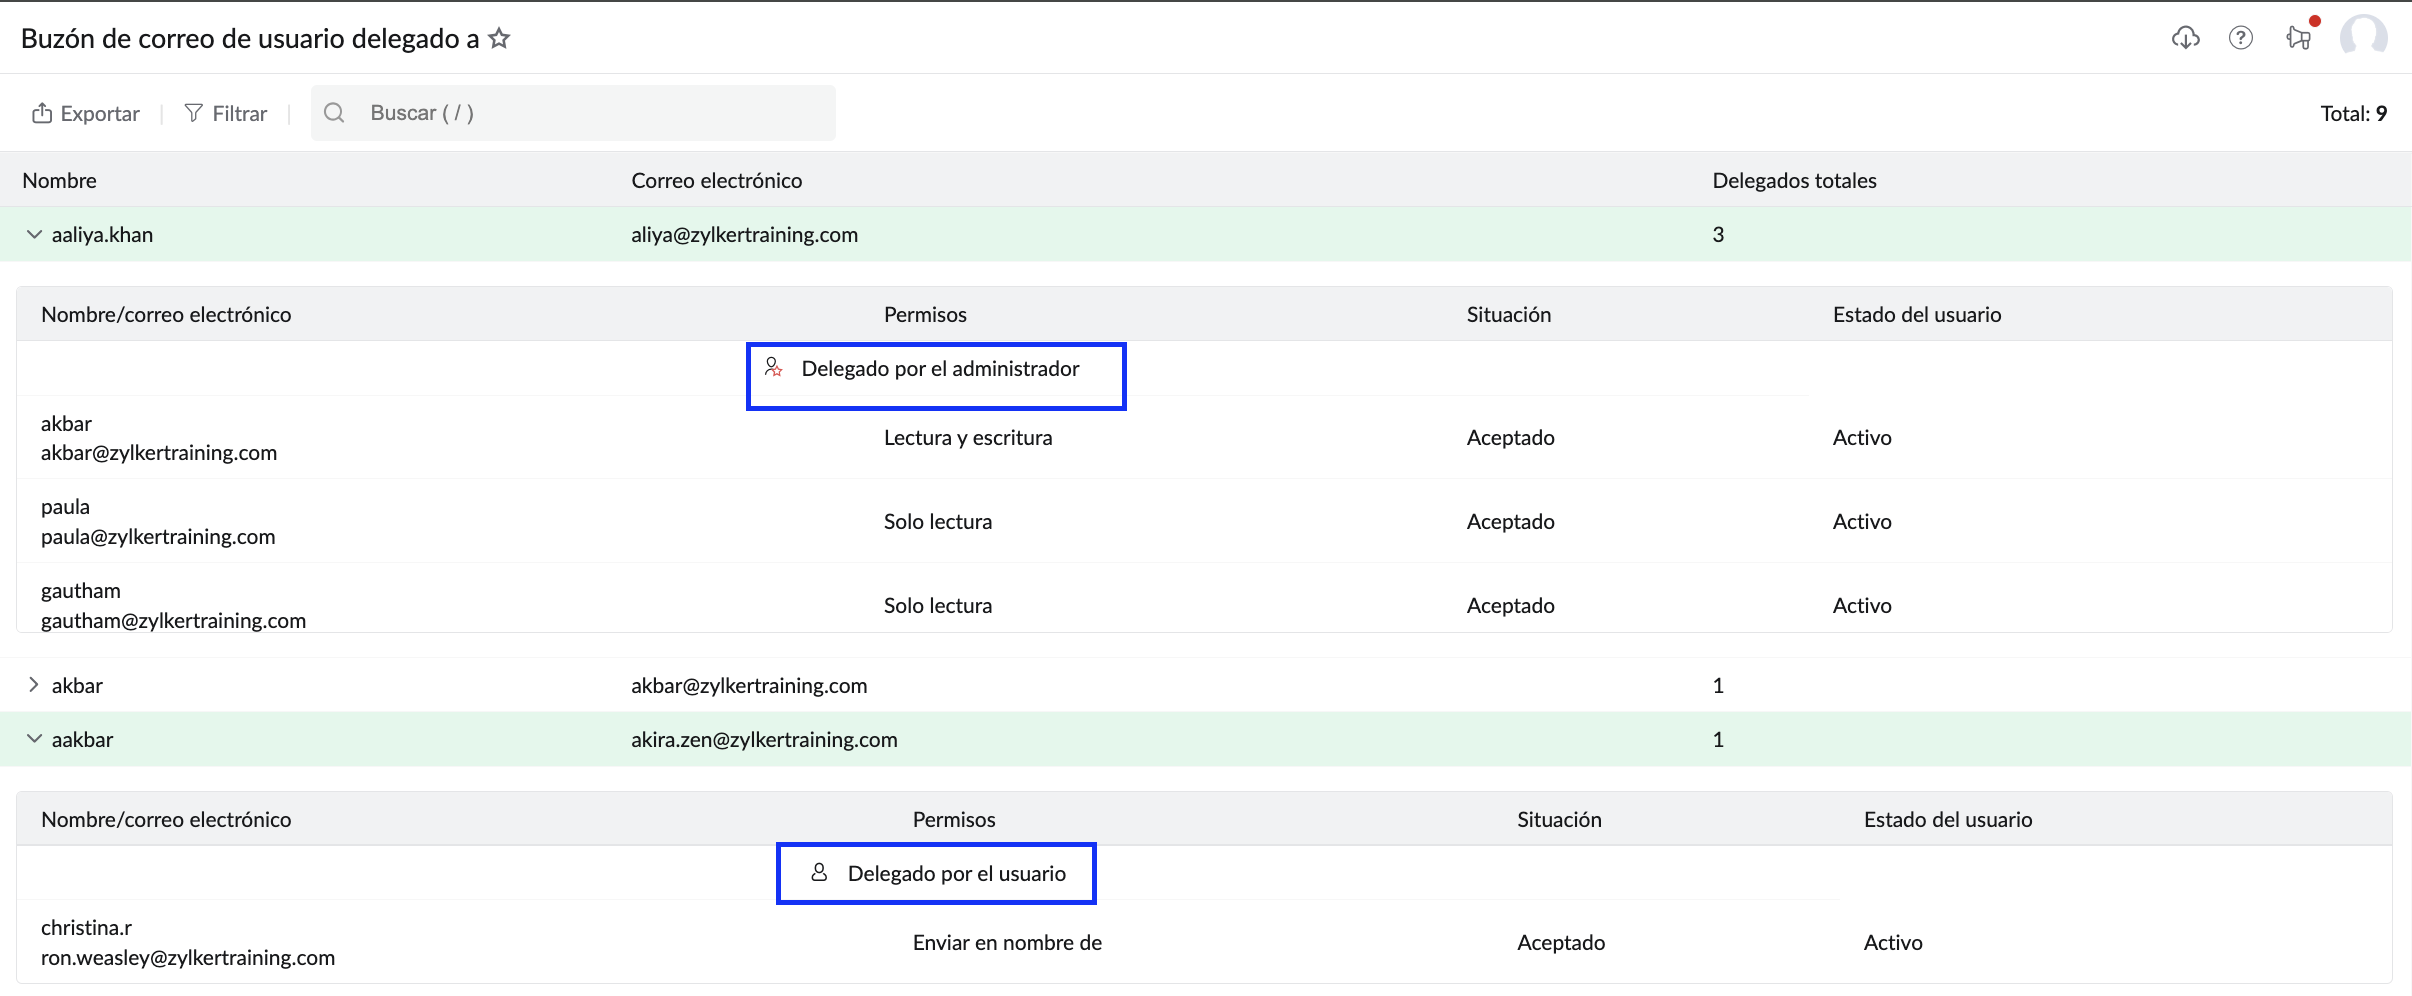The width and height of the screenshot is (2412, 996).
Task: Open the announcements megaphone icon
Action: pyautogui.click(x=2299, y=38)
